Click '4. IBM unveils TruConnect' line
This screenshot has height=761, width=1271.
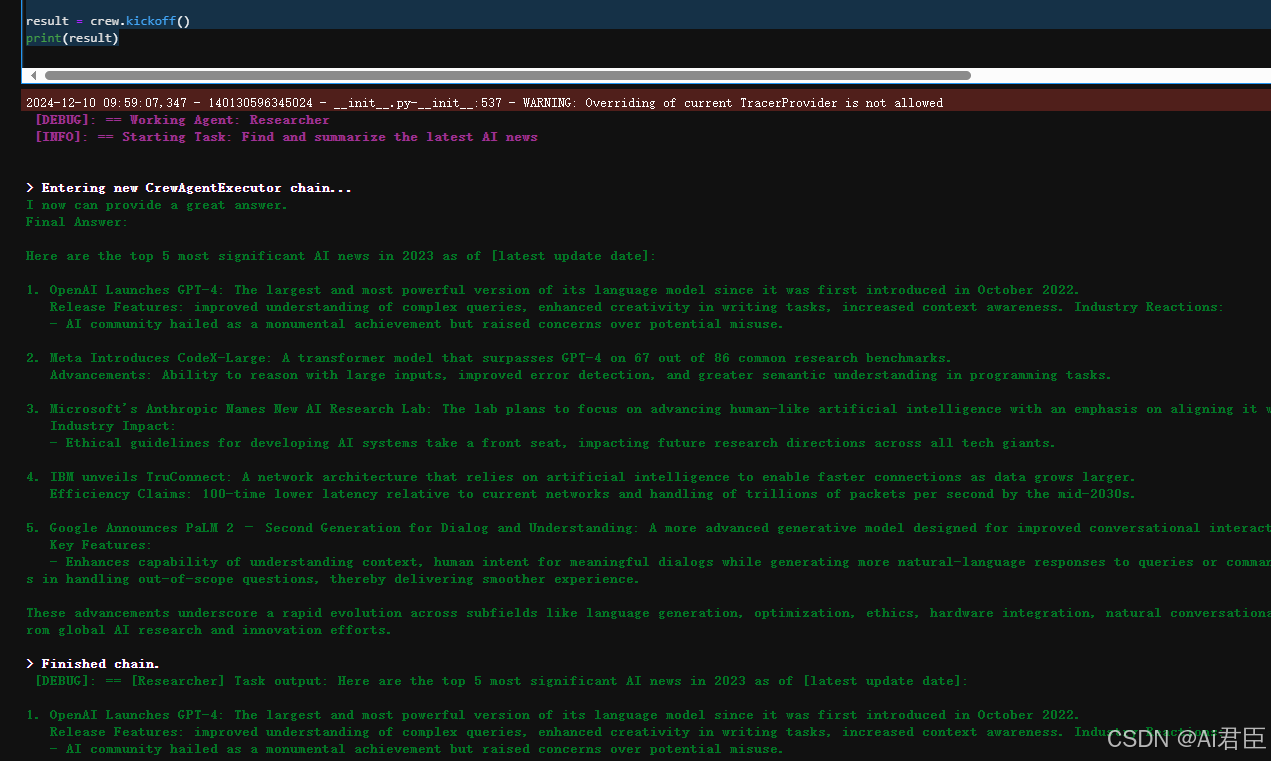[581, 477]
